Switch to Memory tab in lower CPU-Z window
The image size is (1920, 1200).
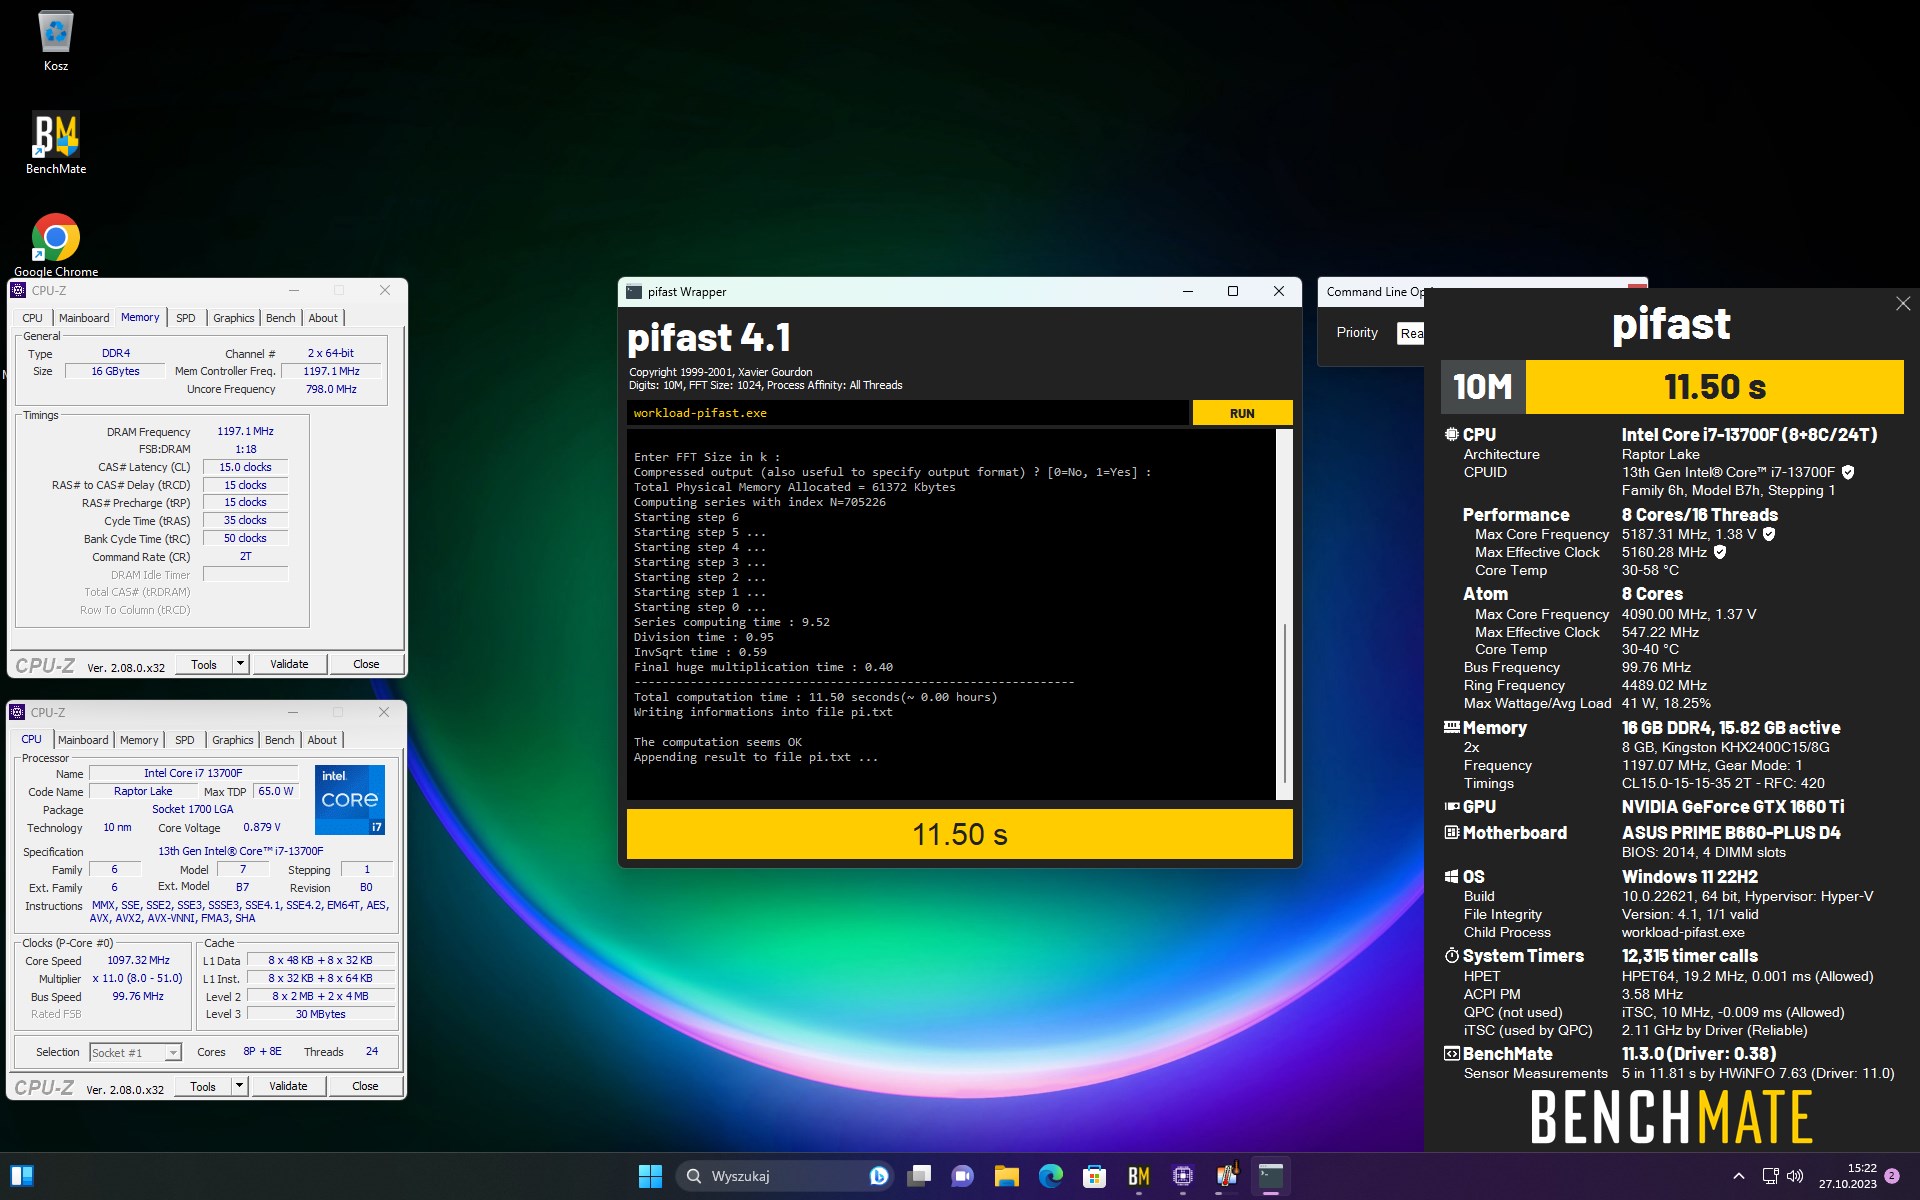[139, 740]
